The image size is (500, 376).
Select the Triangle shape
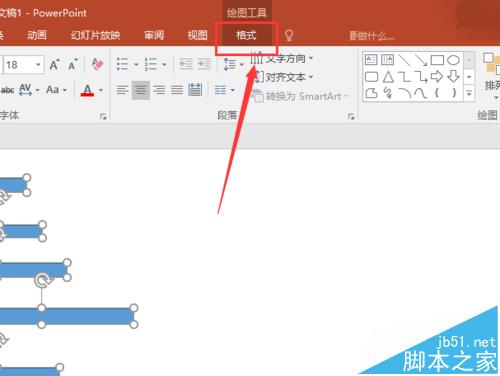(388, 77)
